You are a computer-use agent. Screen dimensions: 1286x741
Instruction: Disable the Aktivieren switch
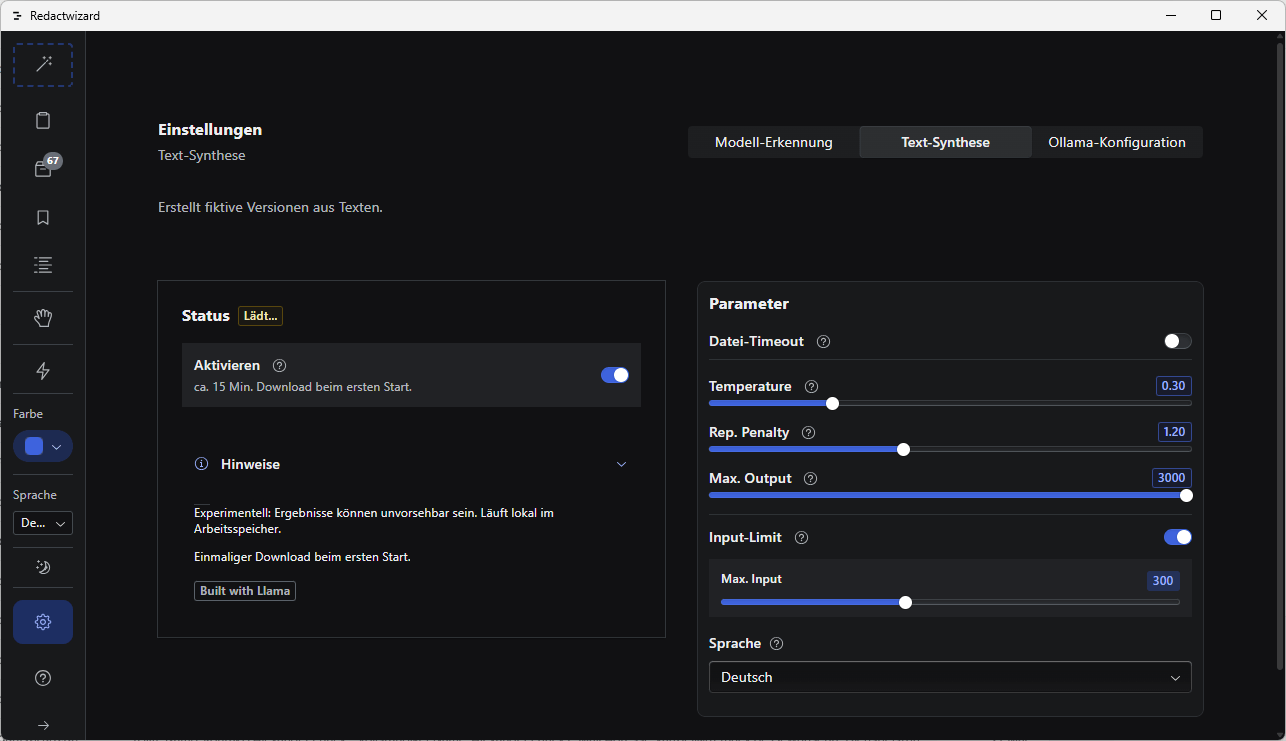(615, 375)
